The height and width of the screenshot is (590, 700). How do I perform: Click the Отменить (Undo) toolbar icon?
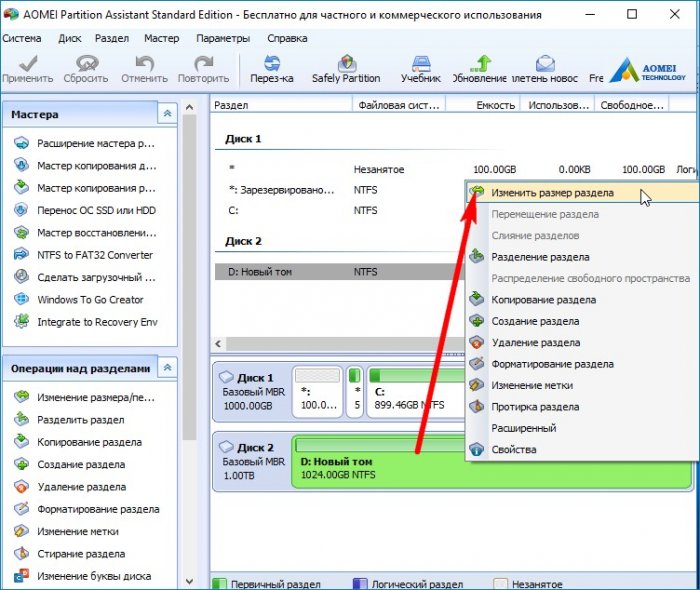click(144, 69)
